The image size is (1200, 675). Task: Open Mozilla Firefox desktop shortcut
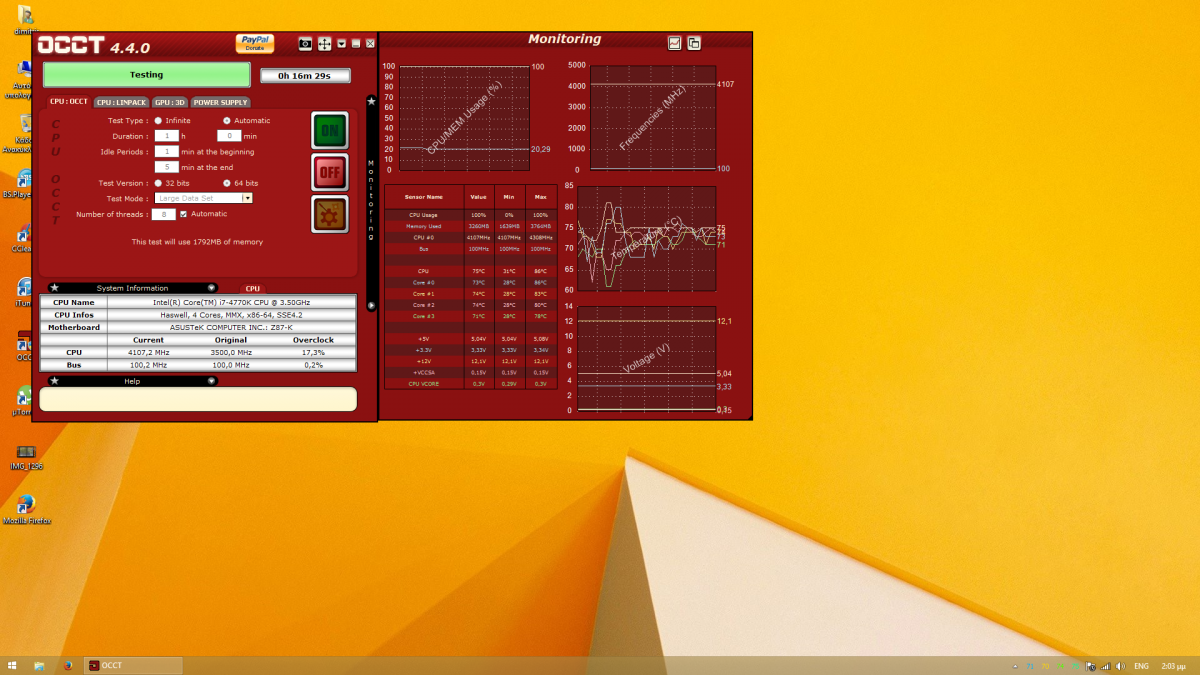pos(26,509)
